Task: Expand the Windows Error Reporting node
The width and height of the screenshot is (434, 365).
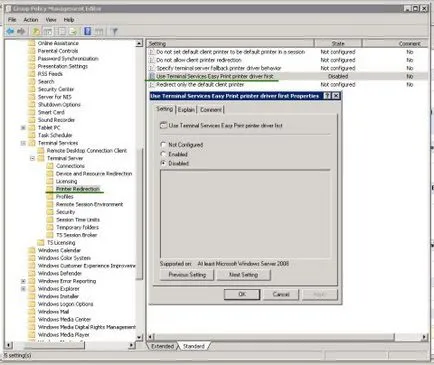Action: [23, 281]
